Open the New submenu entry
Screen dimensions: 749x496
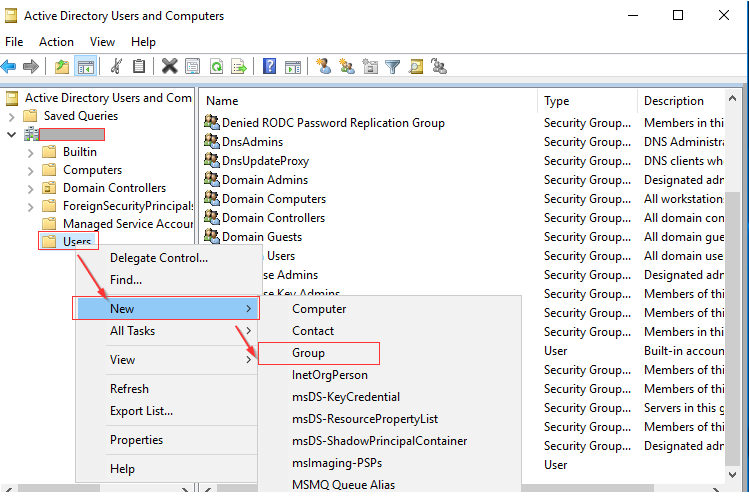coord(167,309)
